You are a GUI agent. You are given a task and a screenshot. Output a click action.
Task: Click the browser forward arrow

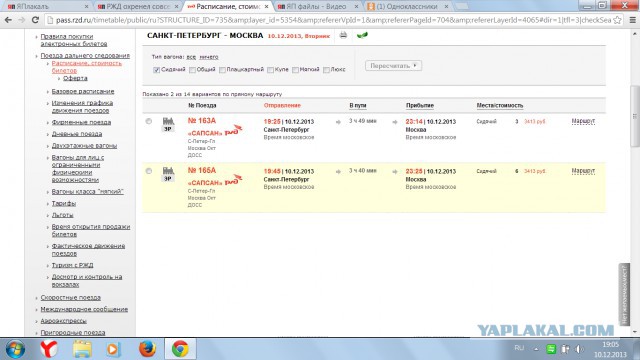[x=22, y=20]
